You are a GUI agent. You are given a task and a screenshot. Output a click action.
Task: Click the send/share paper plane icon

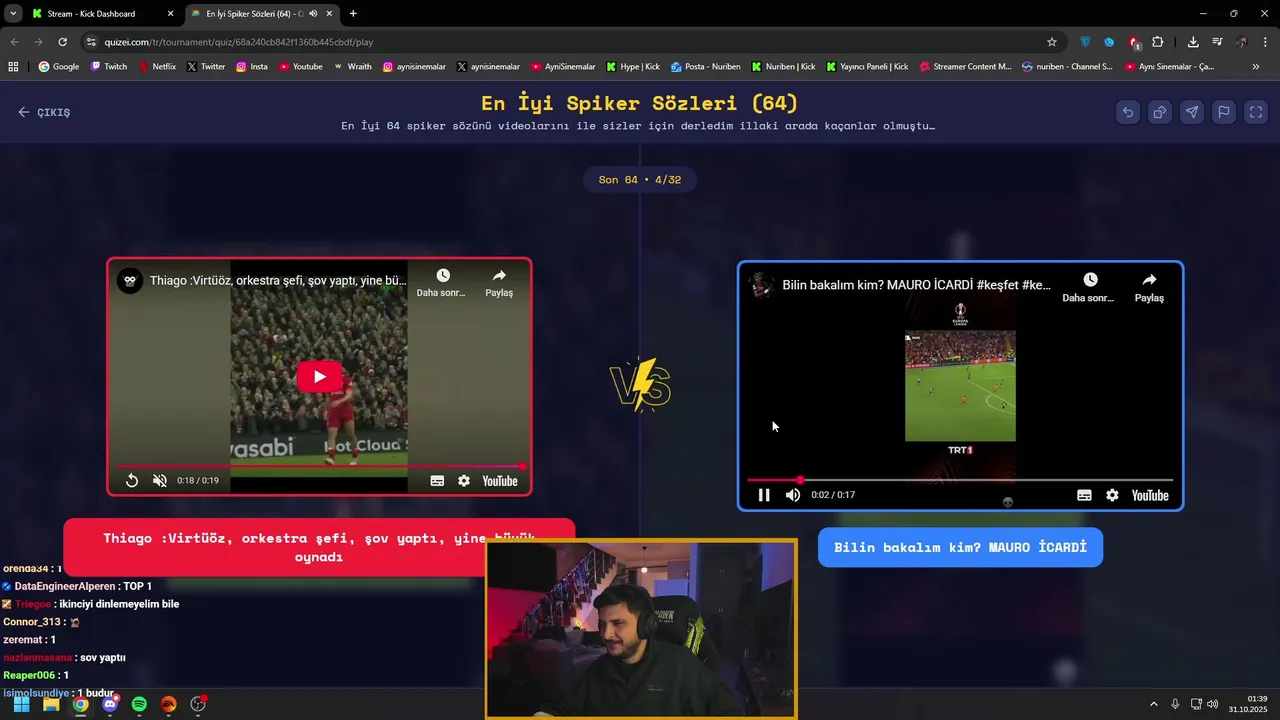pyautogui.click(x=1192, y=112)
